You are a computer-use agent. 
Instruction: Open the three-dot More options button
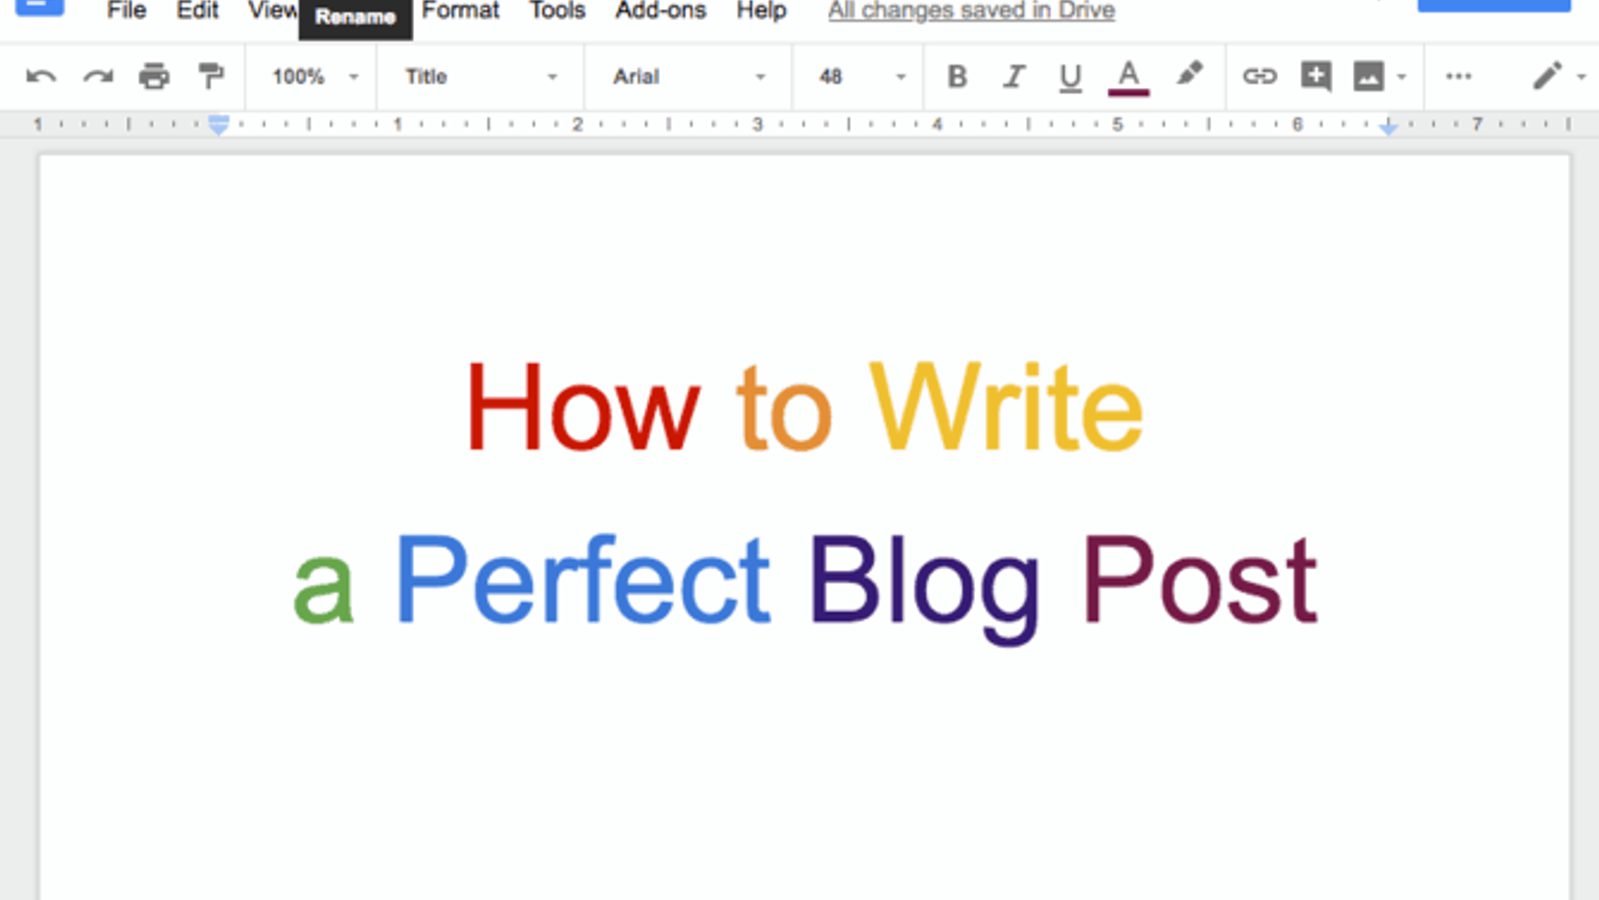click(x=1458, y=76)
